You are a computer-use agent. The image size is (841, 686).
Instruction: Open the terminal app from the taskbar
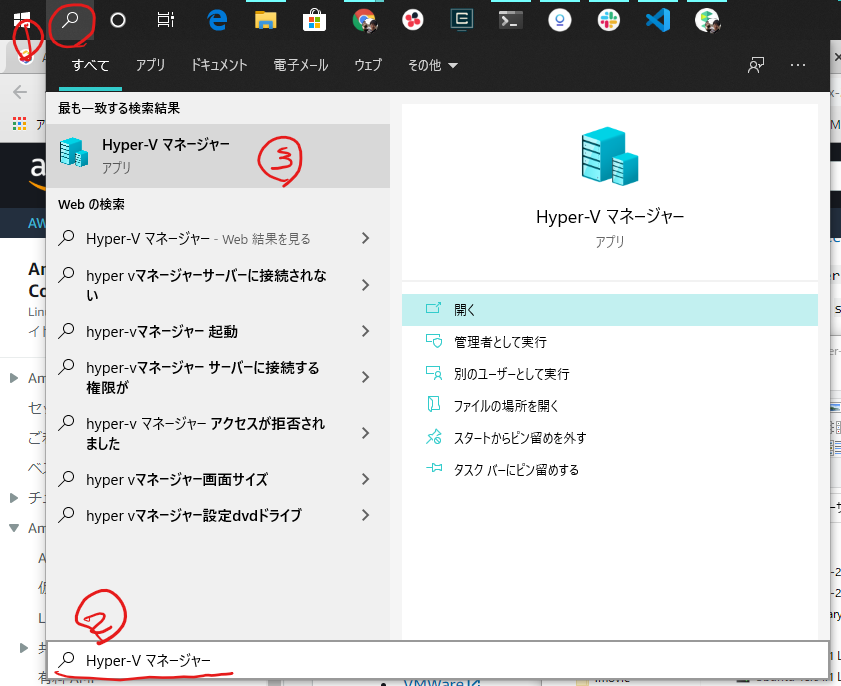(511, 20)
